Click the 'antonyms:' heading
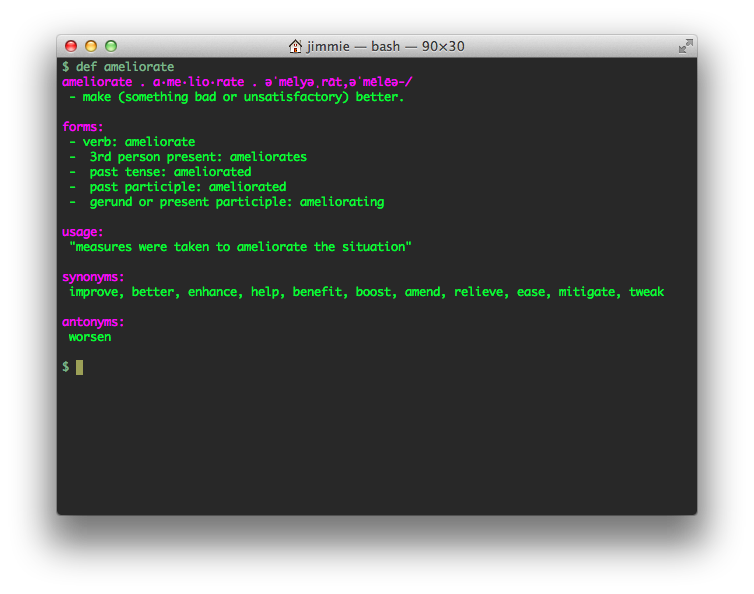754x594 pixels. [93, 322]
